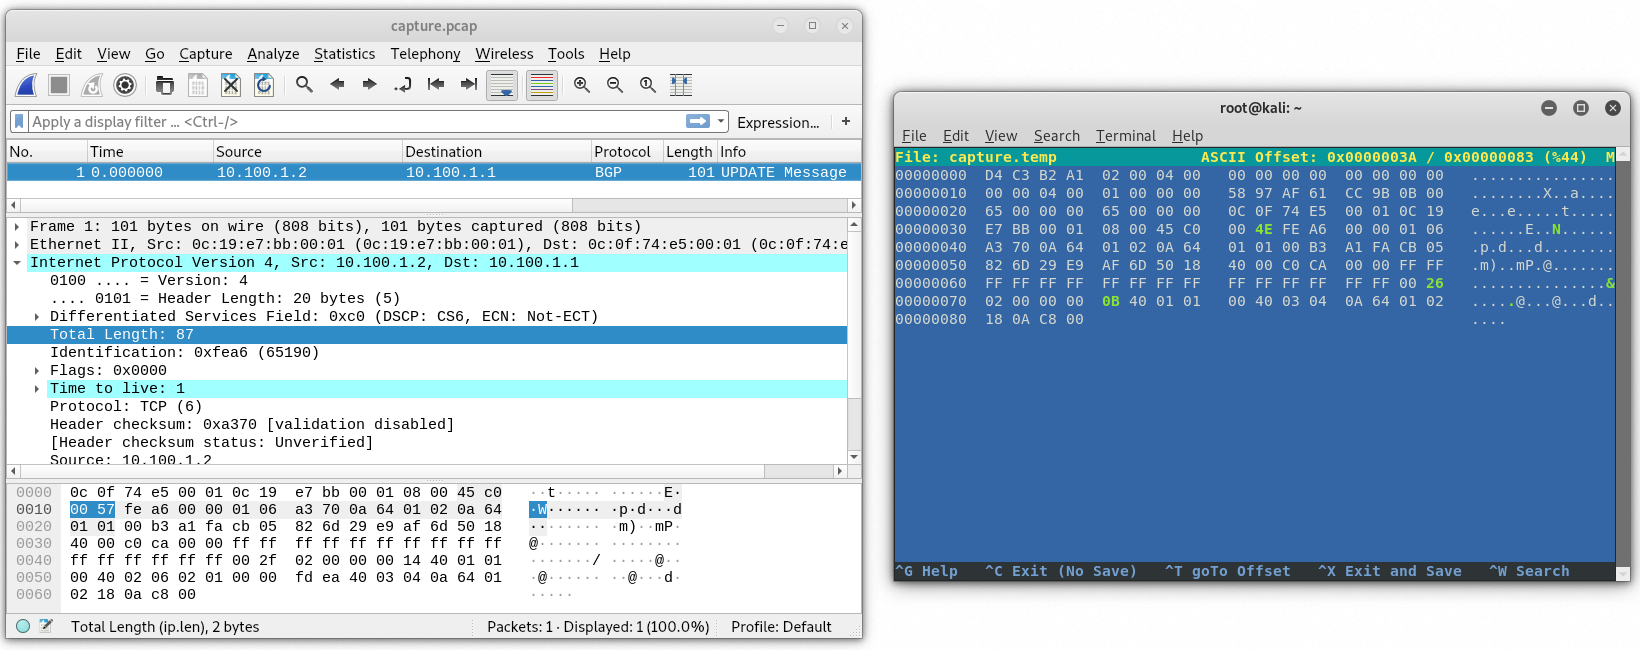Image resolution: width=1640 pixels, height=650 pixels.
Task: Toggle auto-scroll during live capture
Action: click(x=502, y=85)
